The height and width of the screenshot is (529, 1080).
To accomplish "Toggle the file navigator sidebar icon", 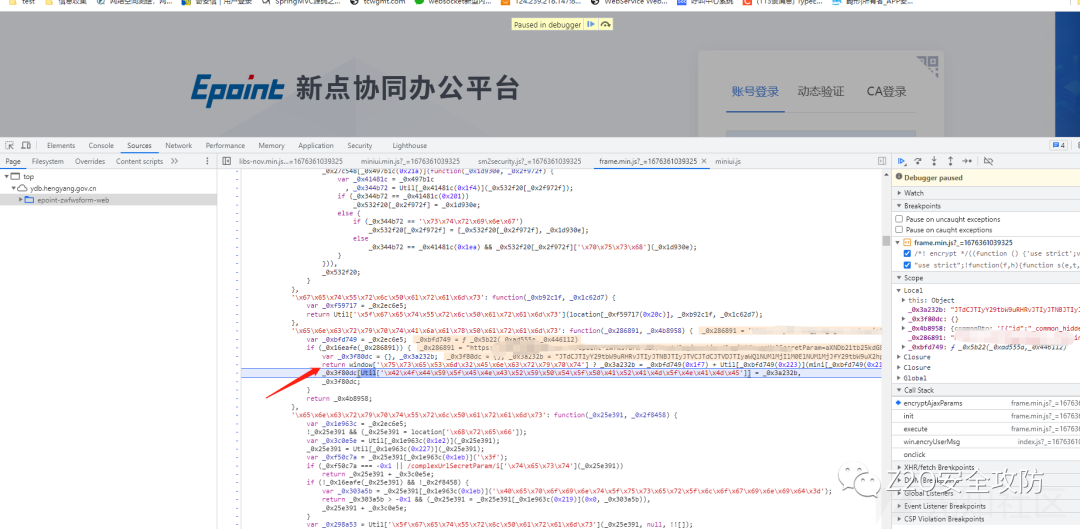I will (x=226, y=161).
